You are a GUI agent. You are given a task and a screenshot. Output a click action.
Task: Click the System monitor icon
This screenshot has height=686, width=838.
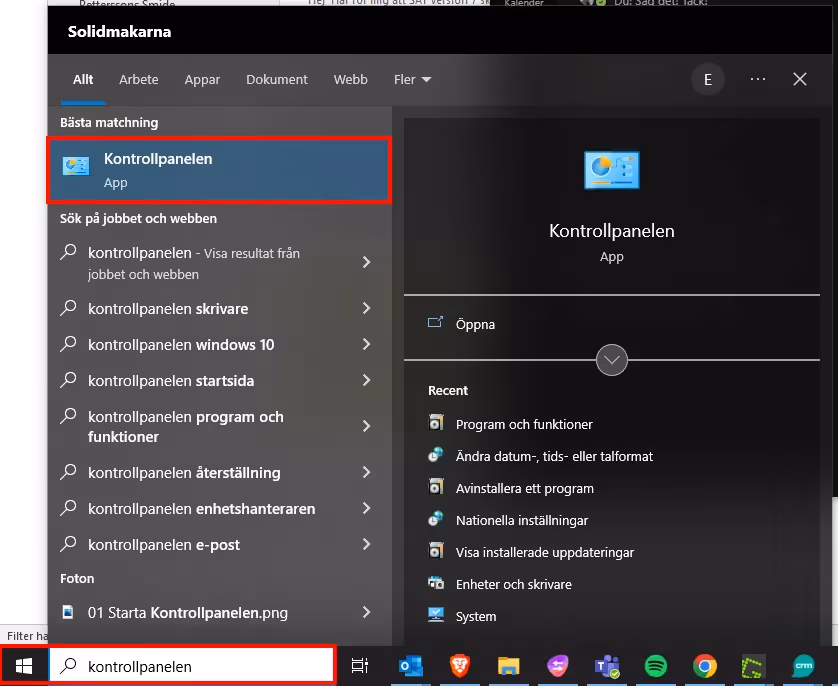point(436,615)
